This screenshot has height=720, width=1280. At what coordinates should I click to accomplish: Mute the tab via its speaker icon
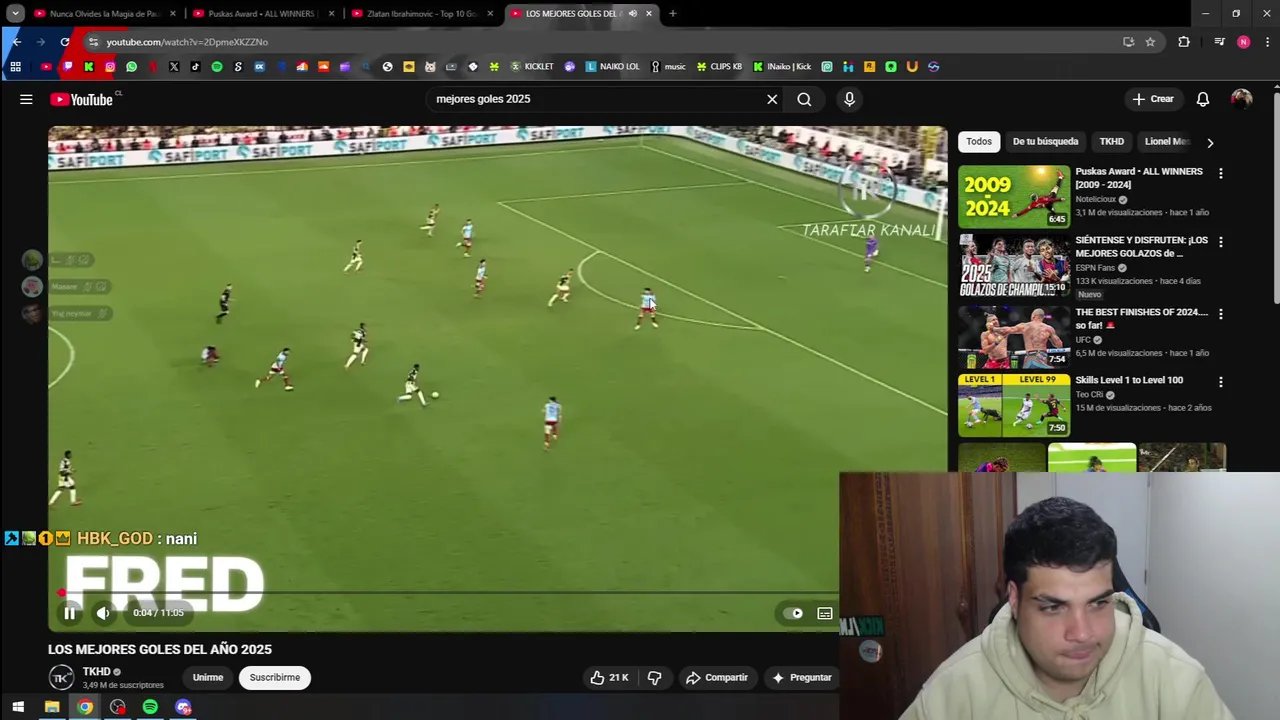pyautogui.click(x=632, y=14)
